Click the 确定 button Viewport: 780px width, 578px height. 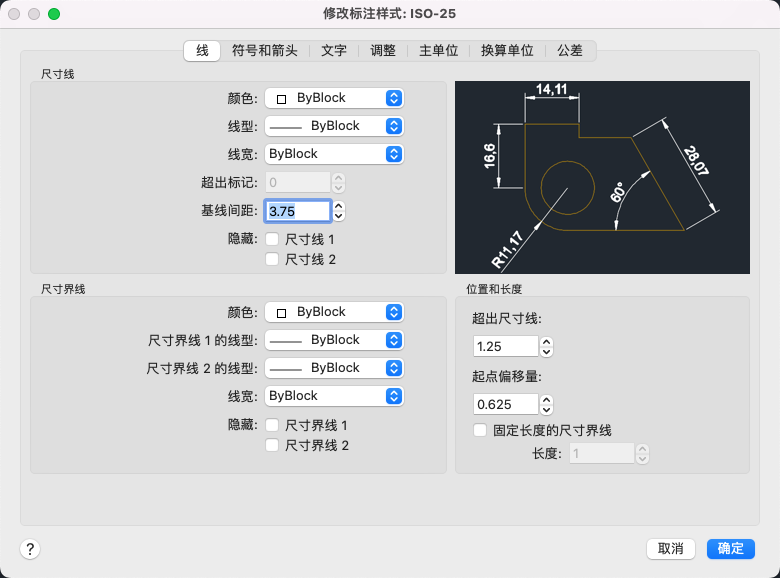(731, 549)
